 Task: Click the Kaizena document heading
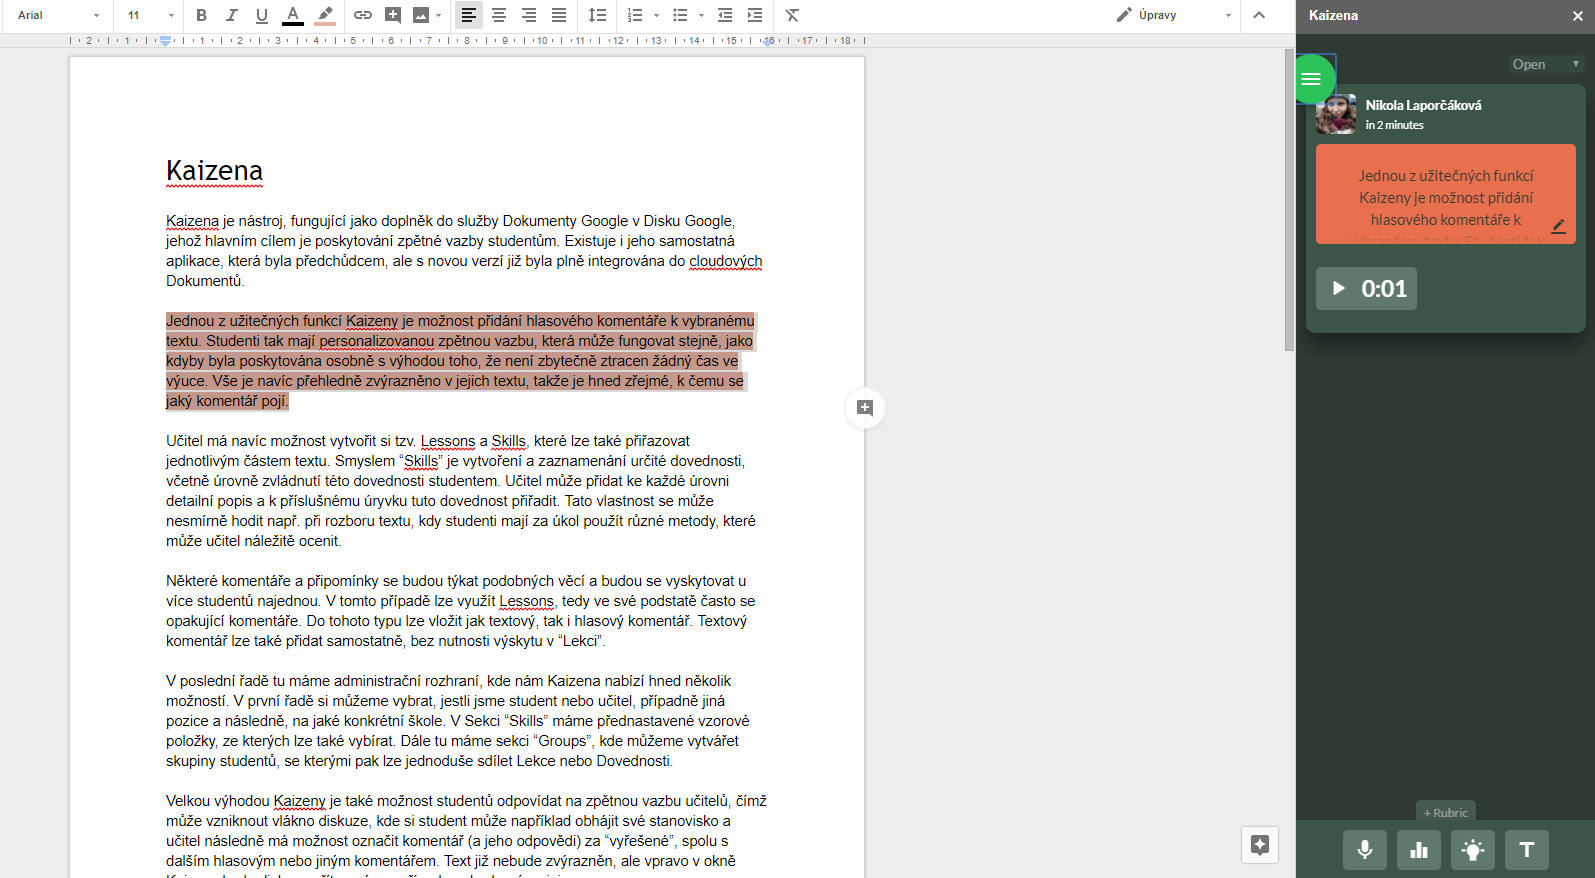point(214,171)
